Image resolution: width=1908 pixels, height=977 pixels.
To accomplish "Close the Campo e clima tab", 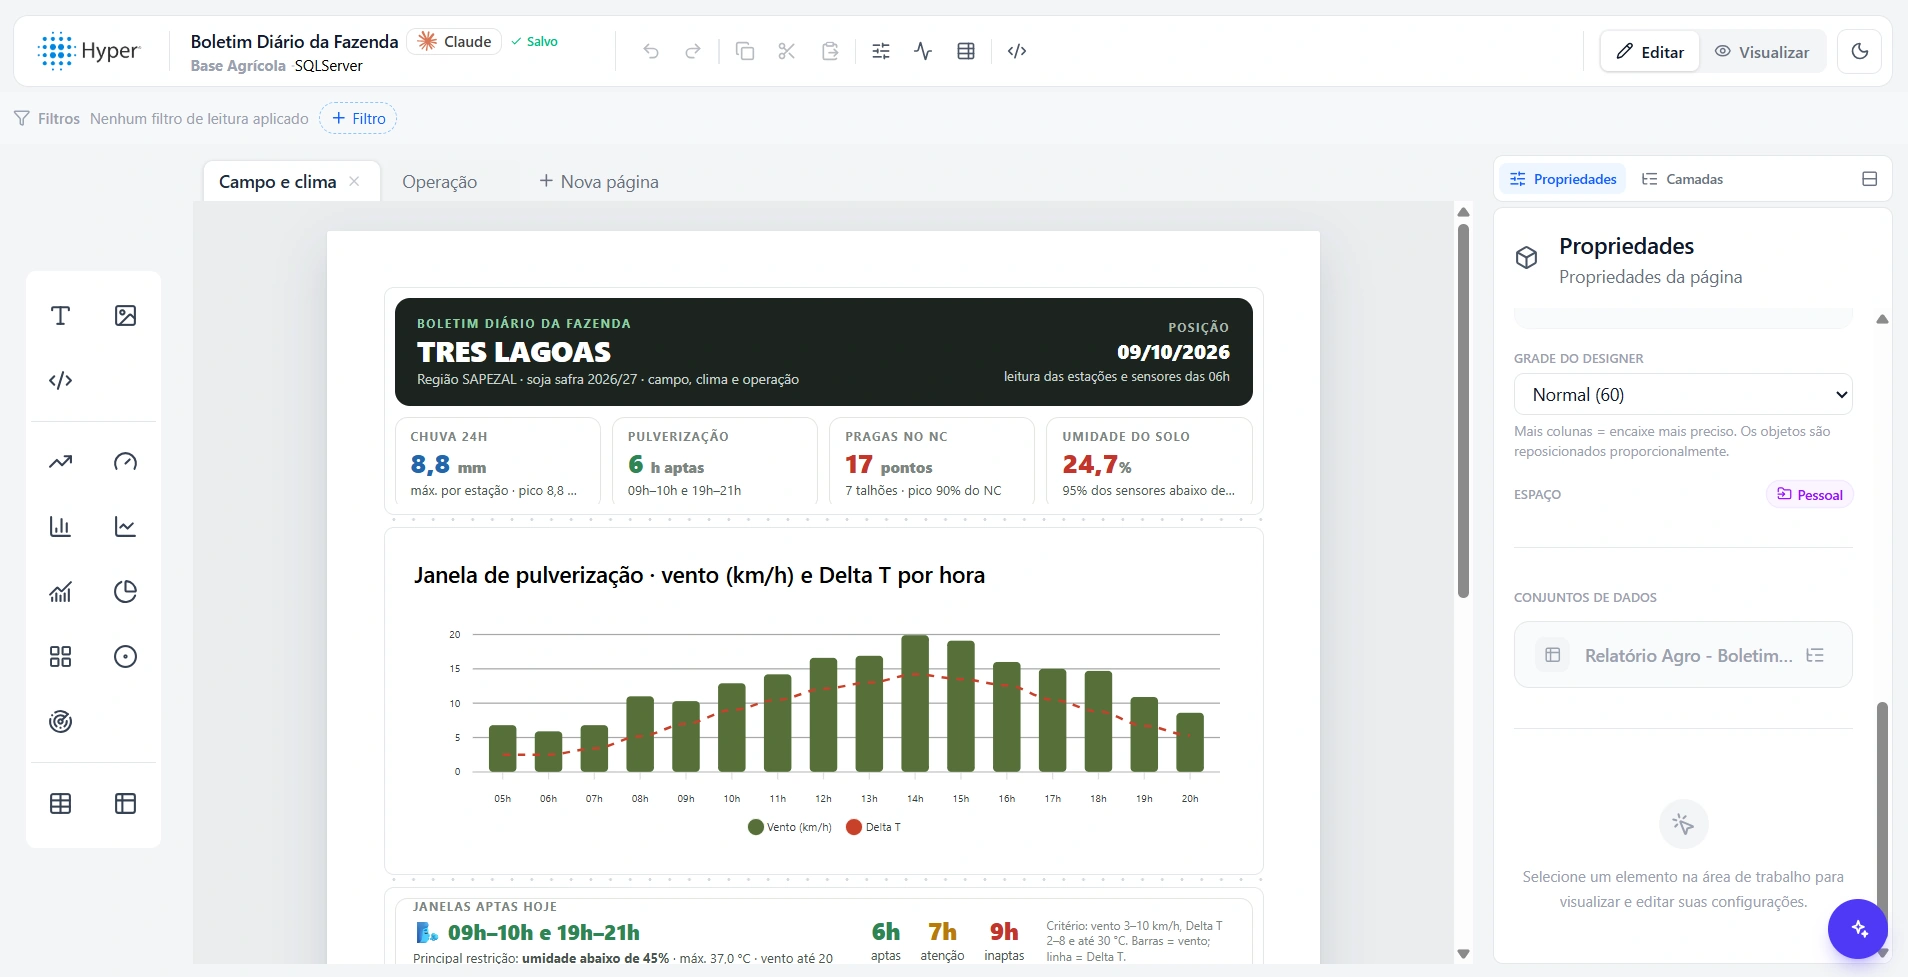I will pyautogui.click(x=354, y=181).
